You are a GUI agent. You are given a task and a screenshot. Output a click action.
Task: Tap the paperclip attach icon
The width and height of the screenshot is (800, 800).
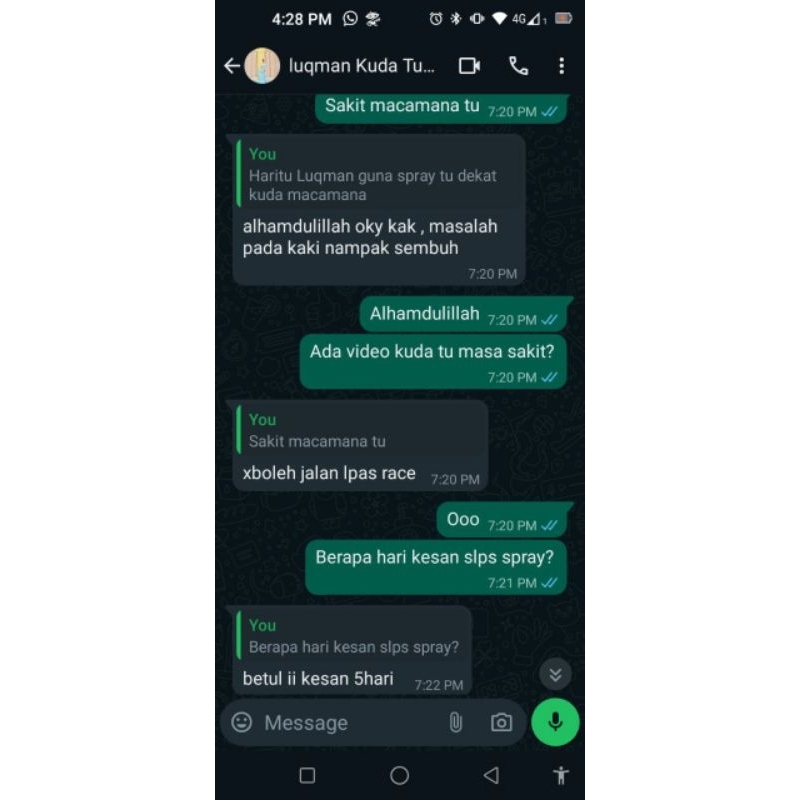456,722
